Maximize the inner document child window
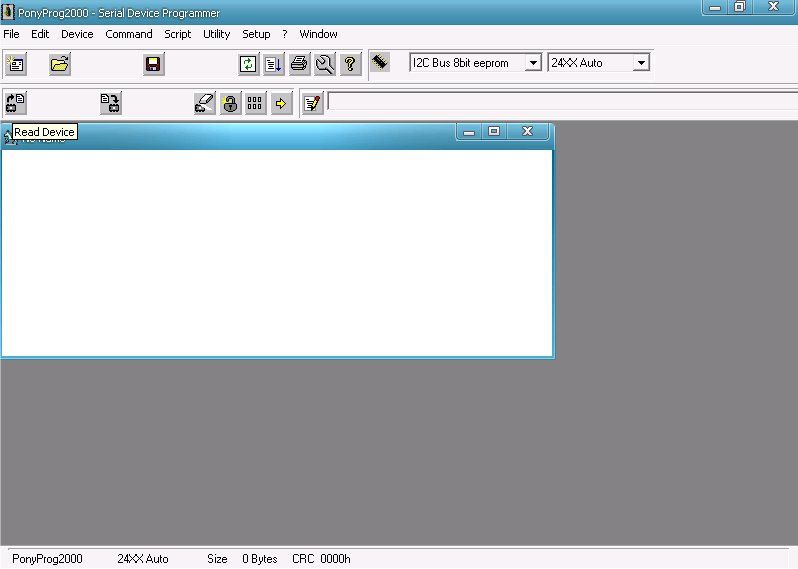This screenshot has width=798, height=569. click(494, 131)
